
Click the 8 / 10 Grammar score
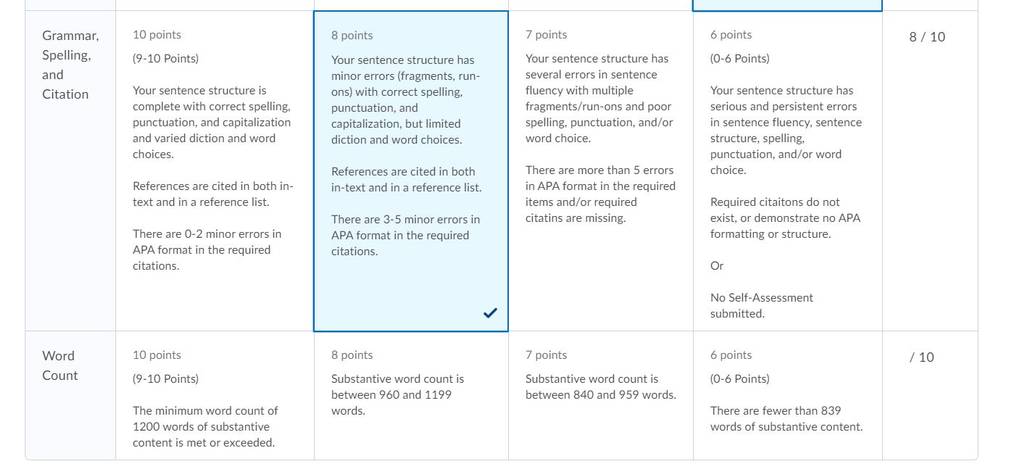(927, 37)
